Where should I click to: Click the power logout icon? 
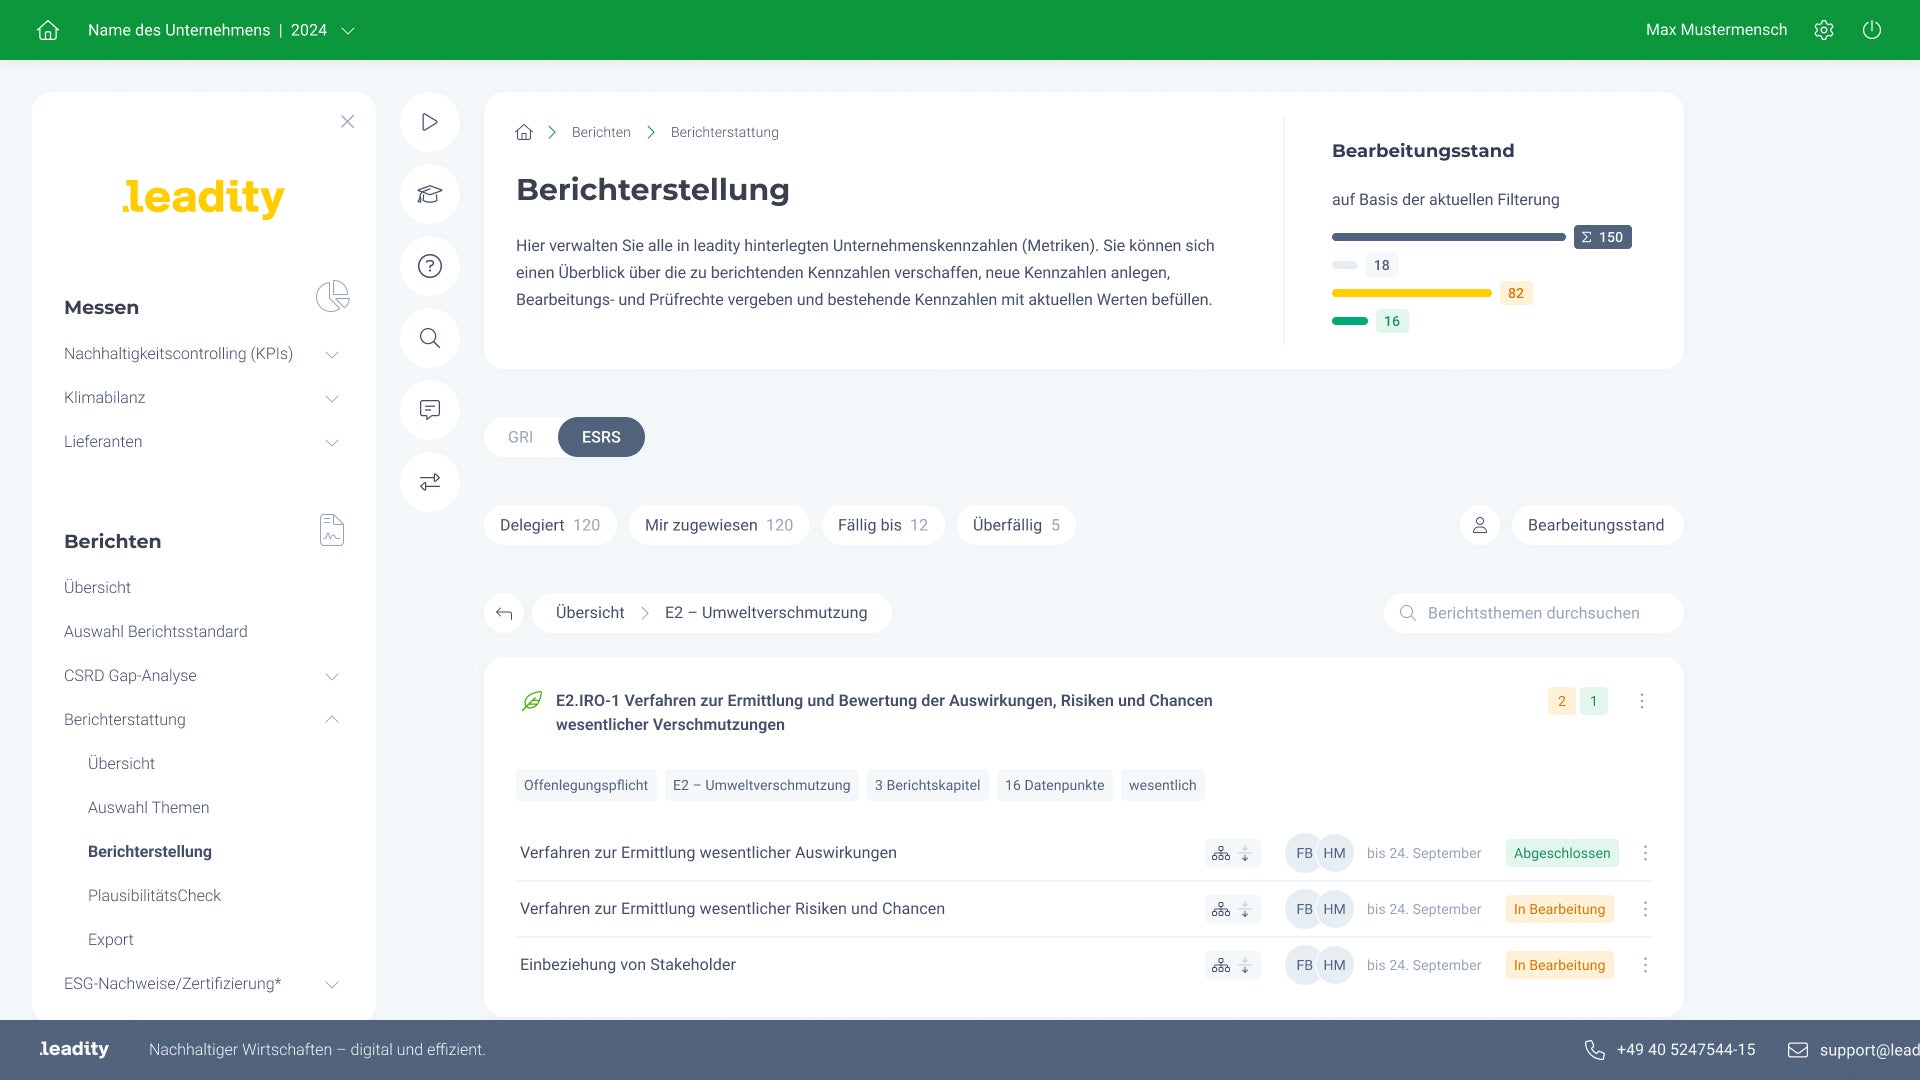click(x=1872, y=30)
